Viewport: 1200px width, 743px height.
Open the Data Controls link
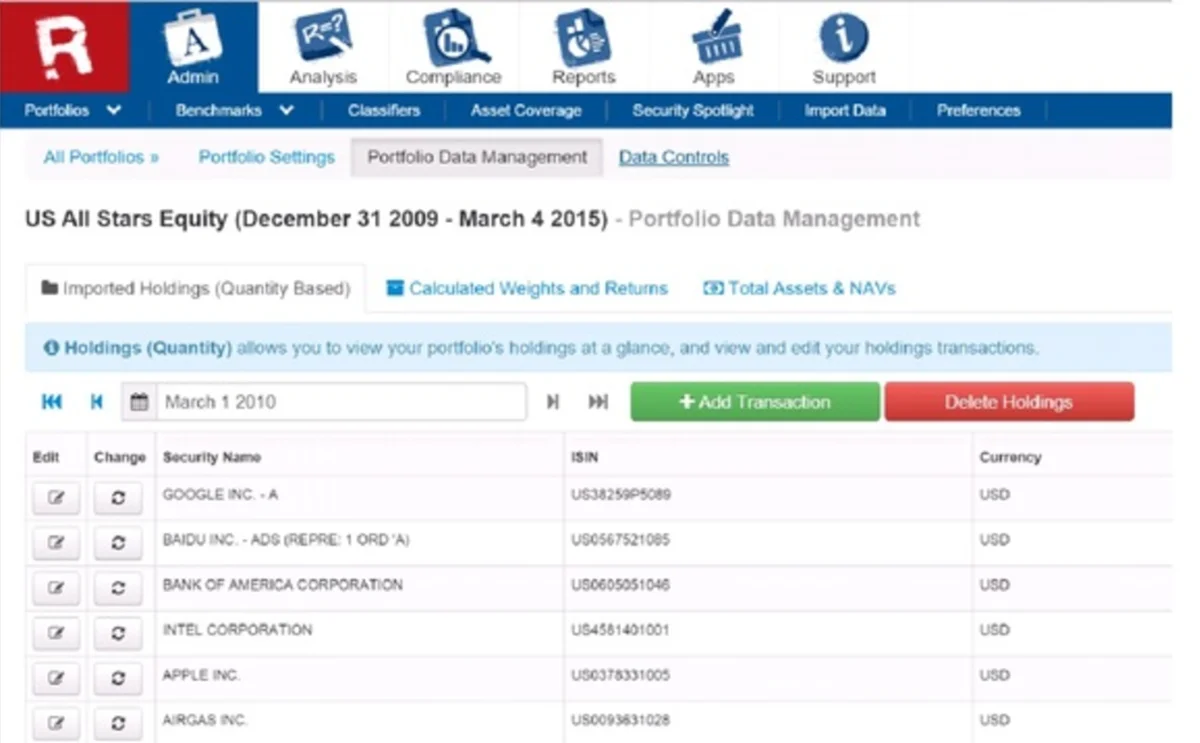point(674,157)
